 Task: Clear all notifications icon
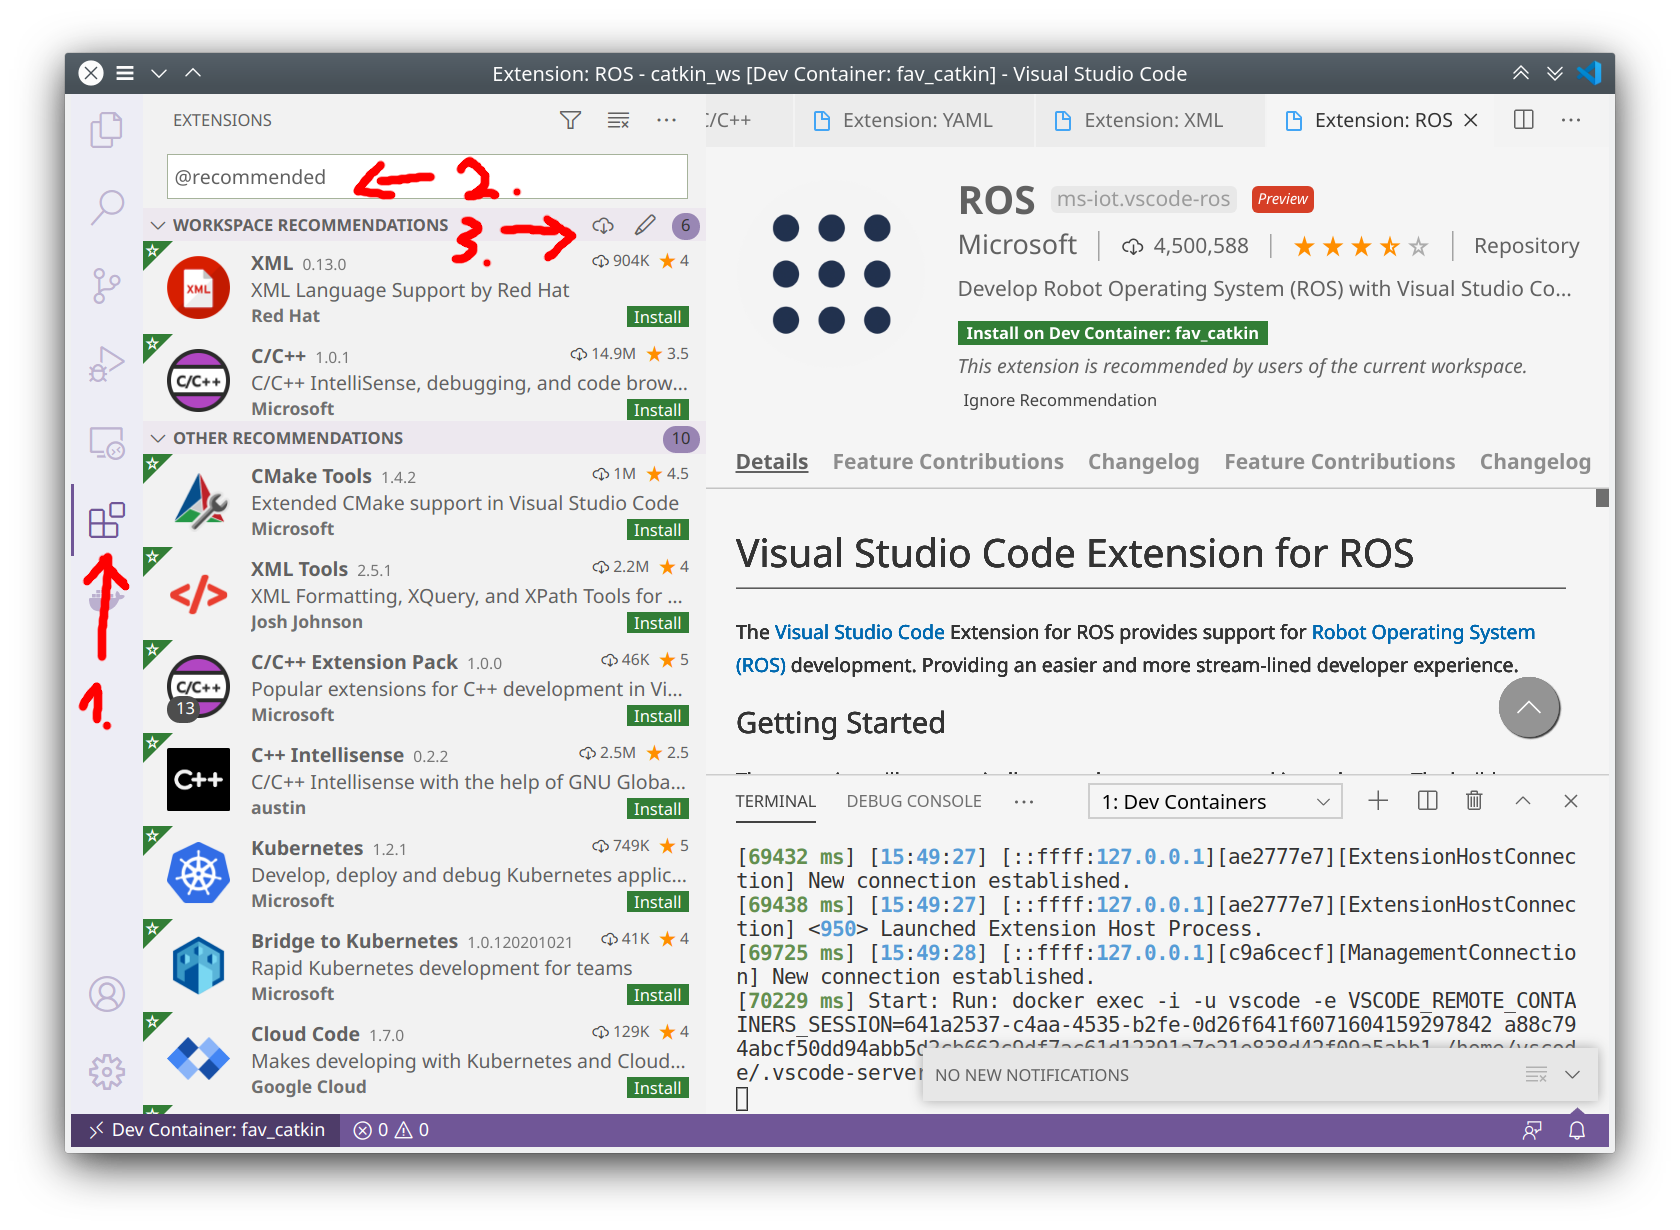pos(1537,1075)
